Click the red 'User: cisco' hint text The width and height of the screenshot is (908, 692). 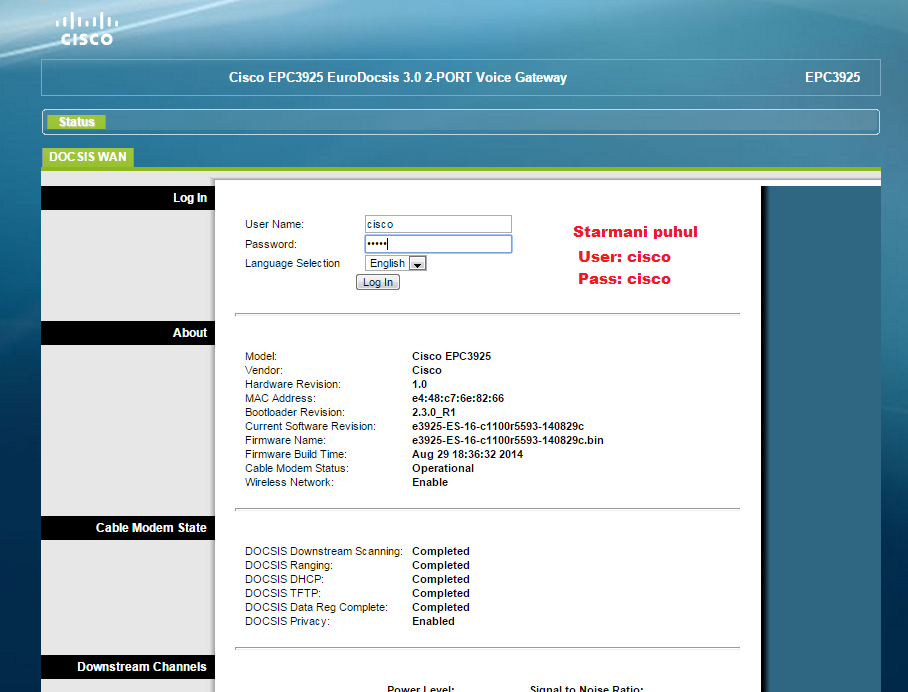624,257
